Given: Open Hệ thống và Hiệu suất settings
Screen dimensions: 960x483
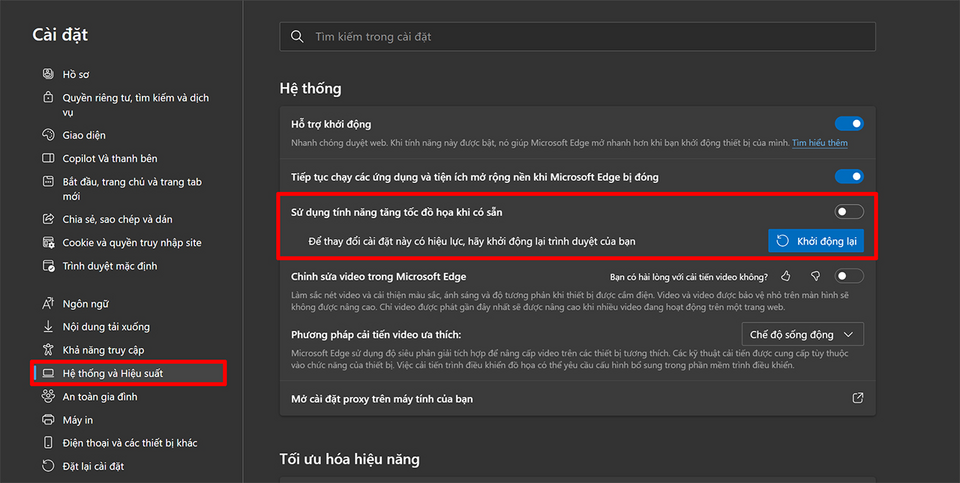Looking at the screenshot, I should (x=112, y=373).
